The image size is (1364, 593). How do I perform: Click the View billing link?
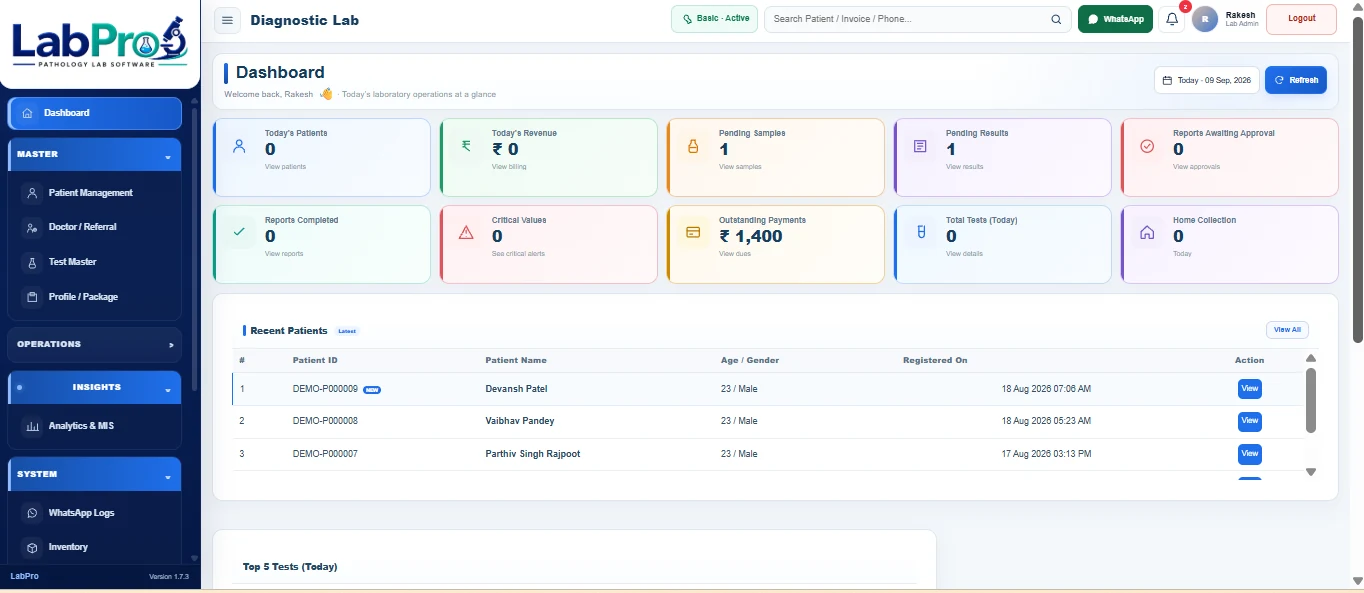point(509,167)
